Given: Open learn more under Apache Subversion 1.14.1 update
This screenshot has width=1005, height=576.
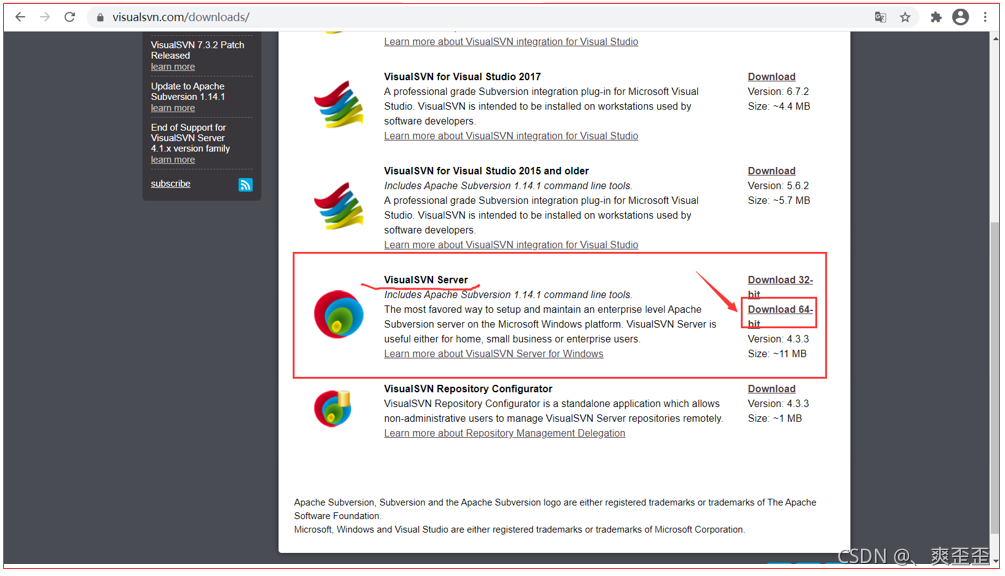Looking at the screenshot, I should [172, 108].
